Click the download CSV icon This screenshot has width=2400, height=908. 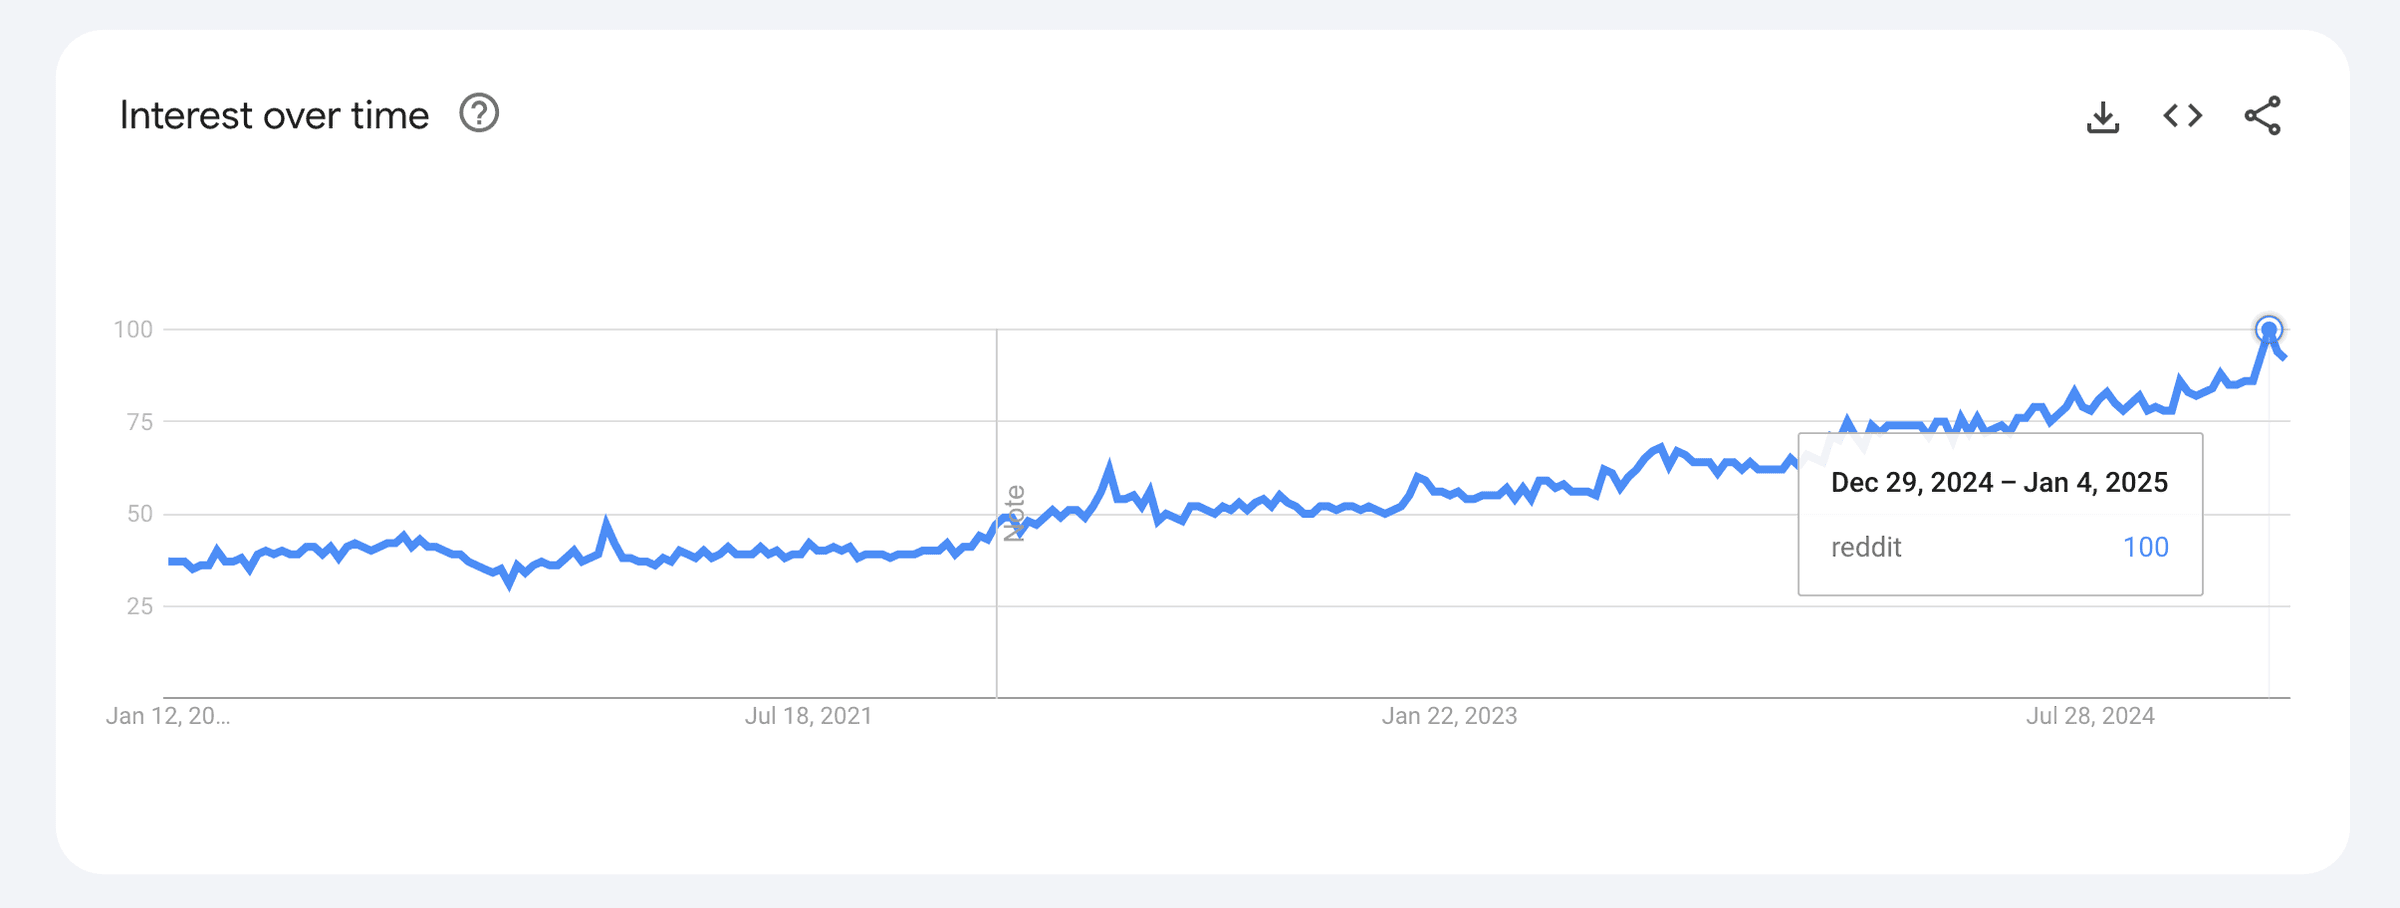tap(2103, 116)
